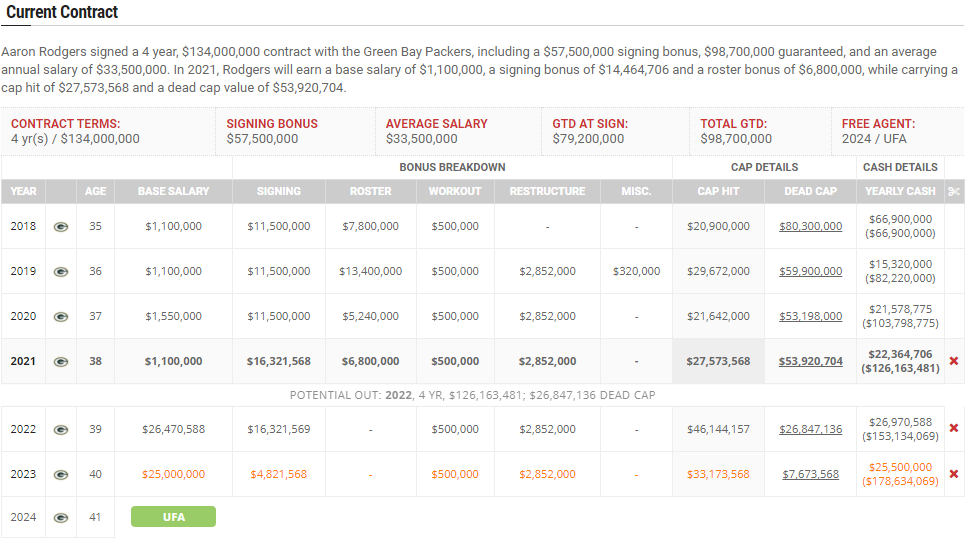Click the red X on 2022 row
This screenshot has width=967, height=539.
point(953,429)
